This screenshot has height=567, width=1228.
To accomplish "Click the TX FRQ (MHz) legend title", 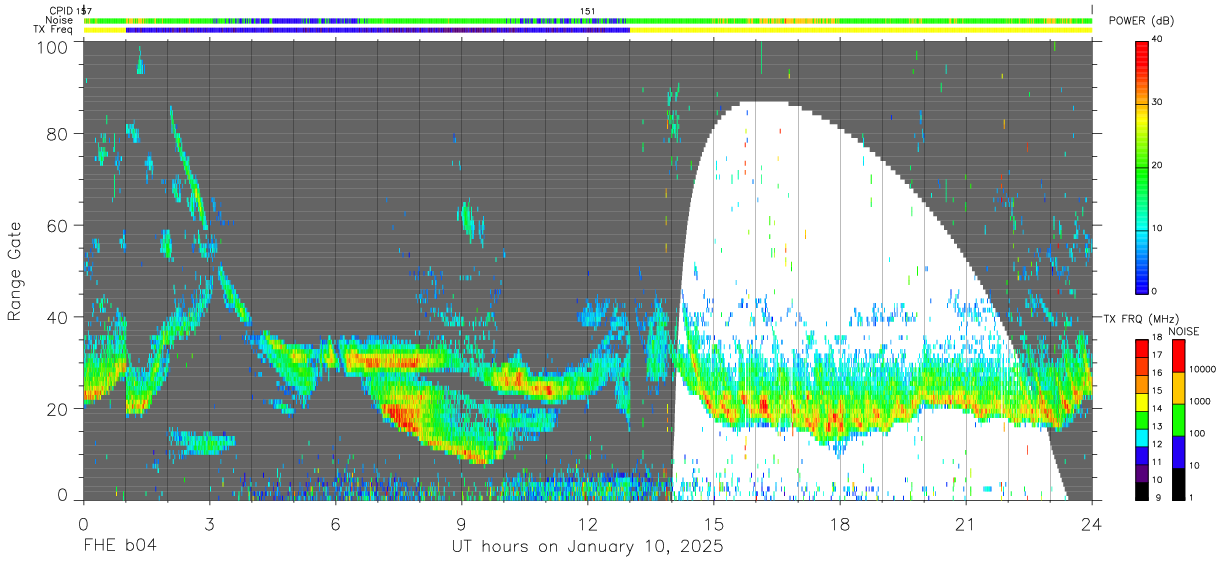I will click(x=1140, y=319).
